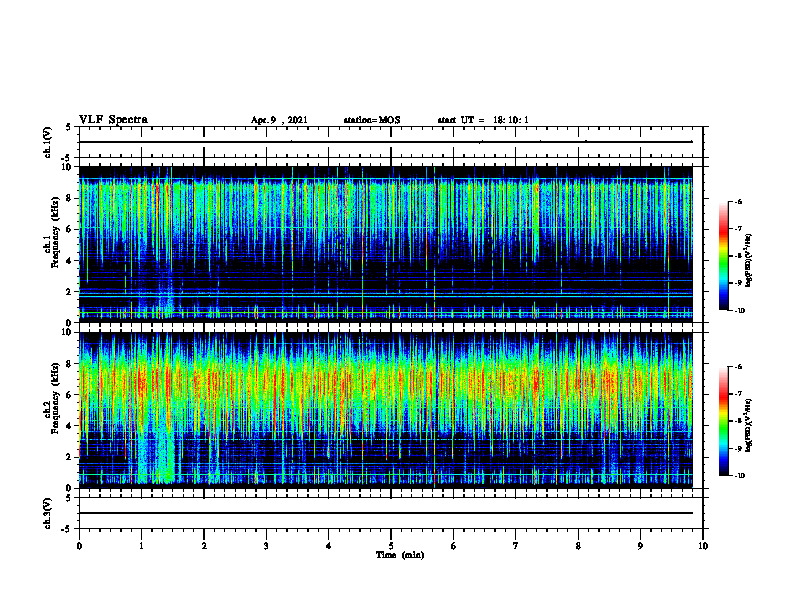Image resolution: width=792 pixels, height=612 pixels.
Task: Click the ch.1 colorbar log(PSD) unit label
Action: tap(749, 261)
